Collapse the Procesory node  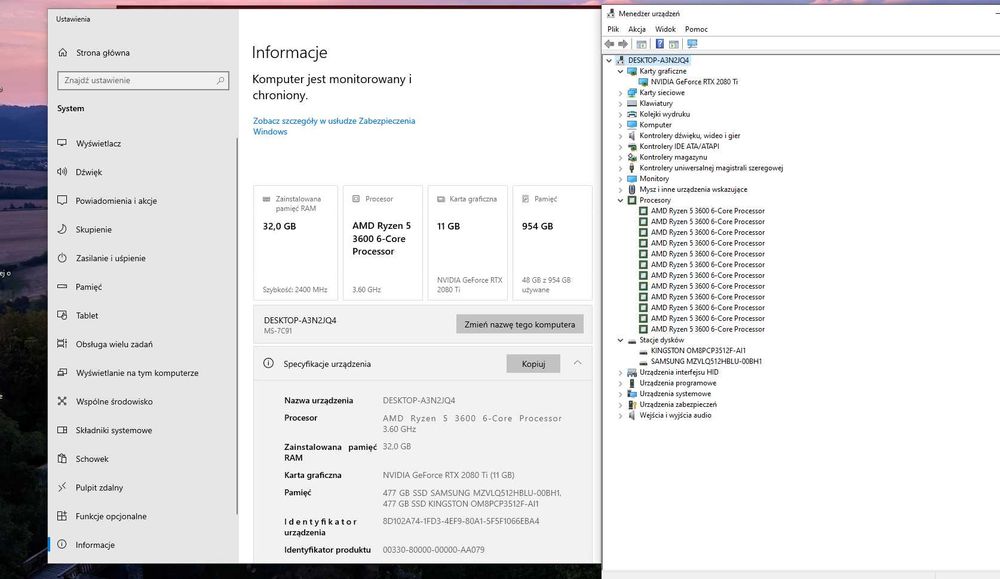tap(620, 200)
